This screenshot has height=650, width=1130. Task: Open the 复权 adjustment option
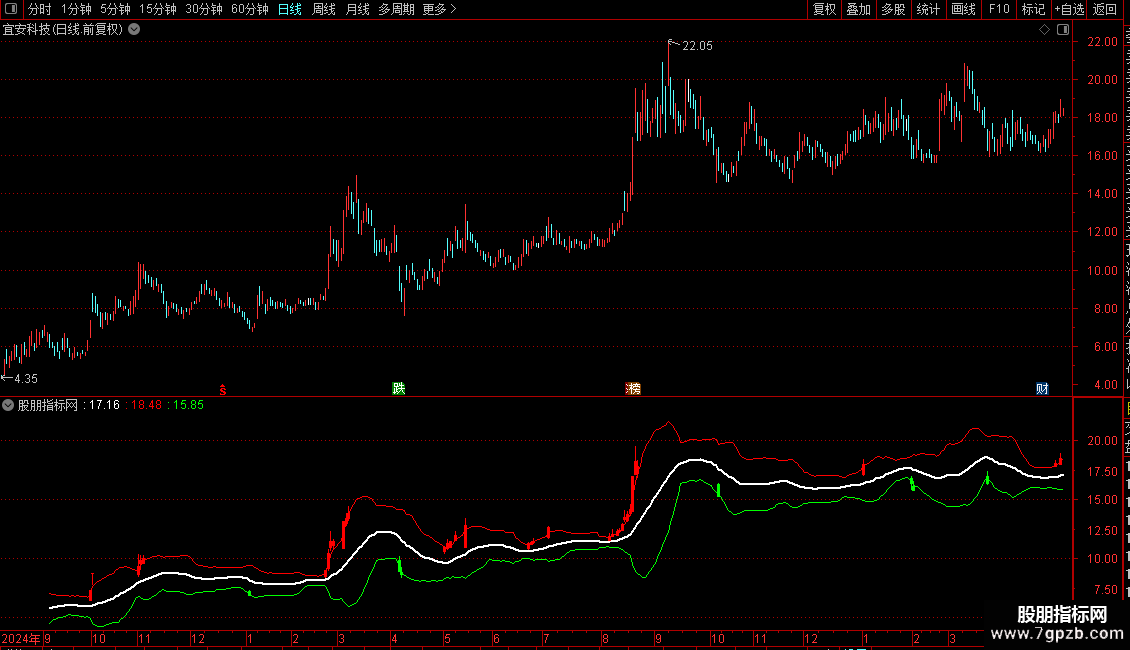(824, 9)
